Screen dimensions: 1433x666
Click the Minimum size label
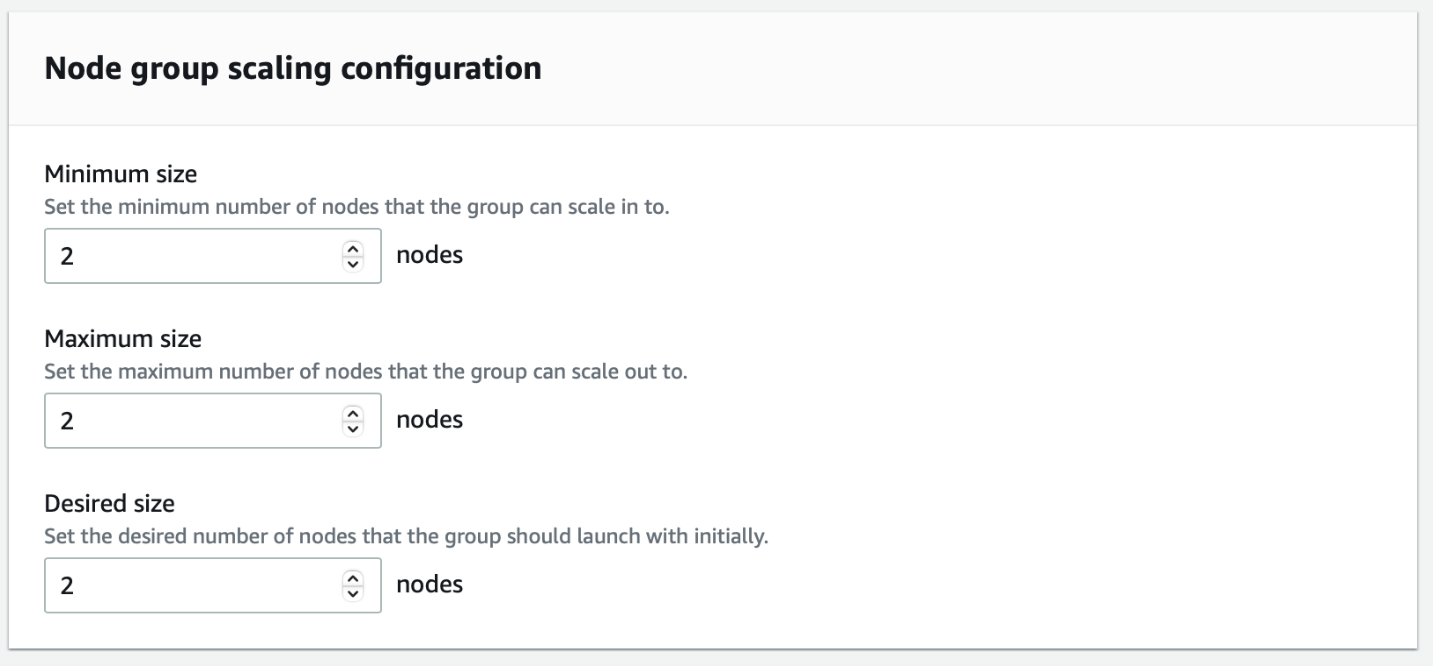point(121,174)
